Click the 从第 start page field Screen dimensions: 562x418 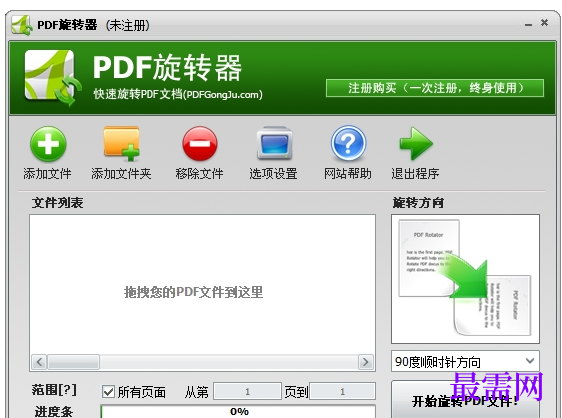[247, 391]
